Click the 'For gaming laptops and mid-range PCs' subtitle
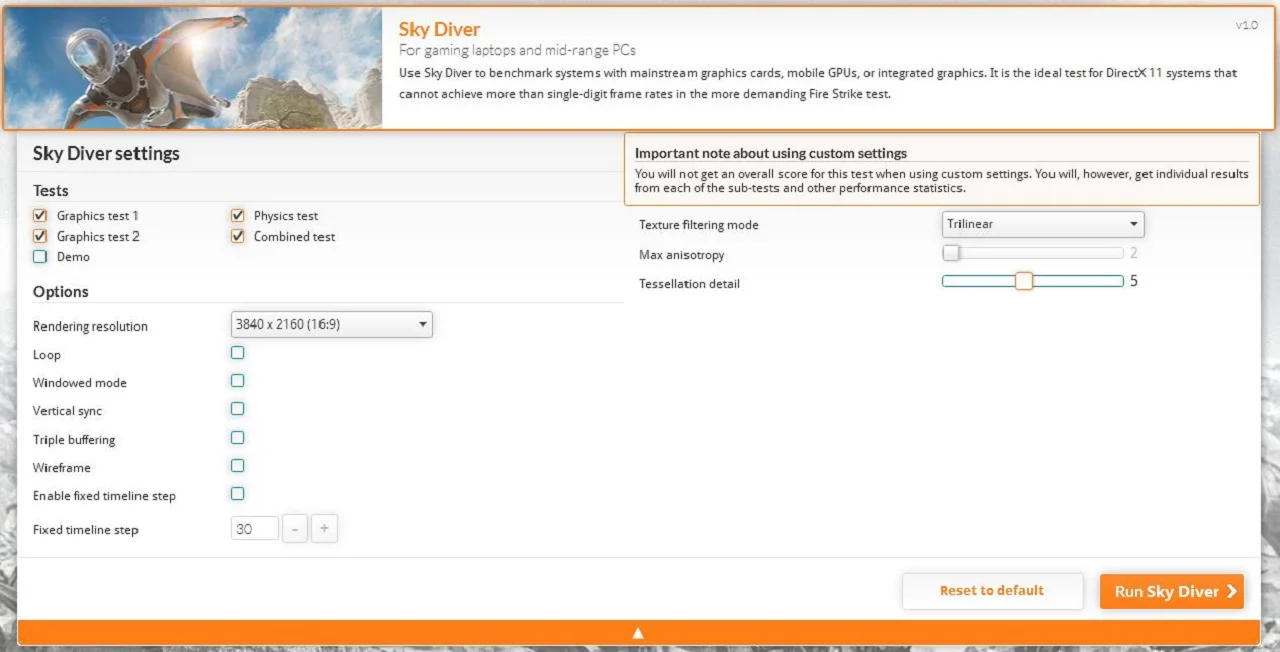This screenshot has width=1280, height=652. (x=517, y=50)
